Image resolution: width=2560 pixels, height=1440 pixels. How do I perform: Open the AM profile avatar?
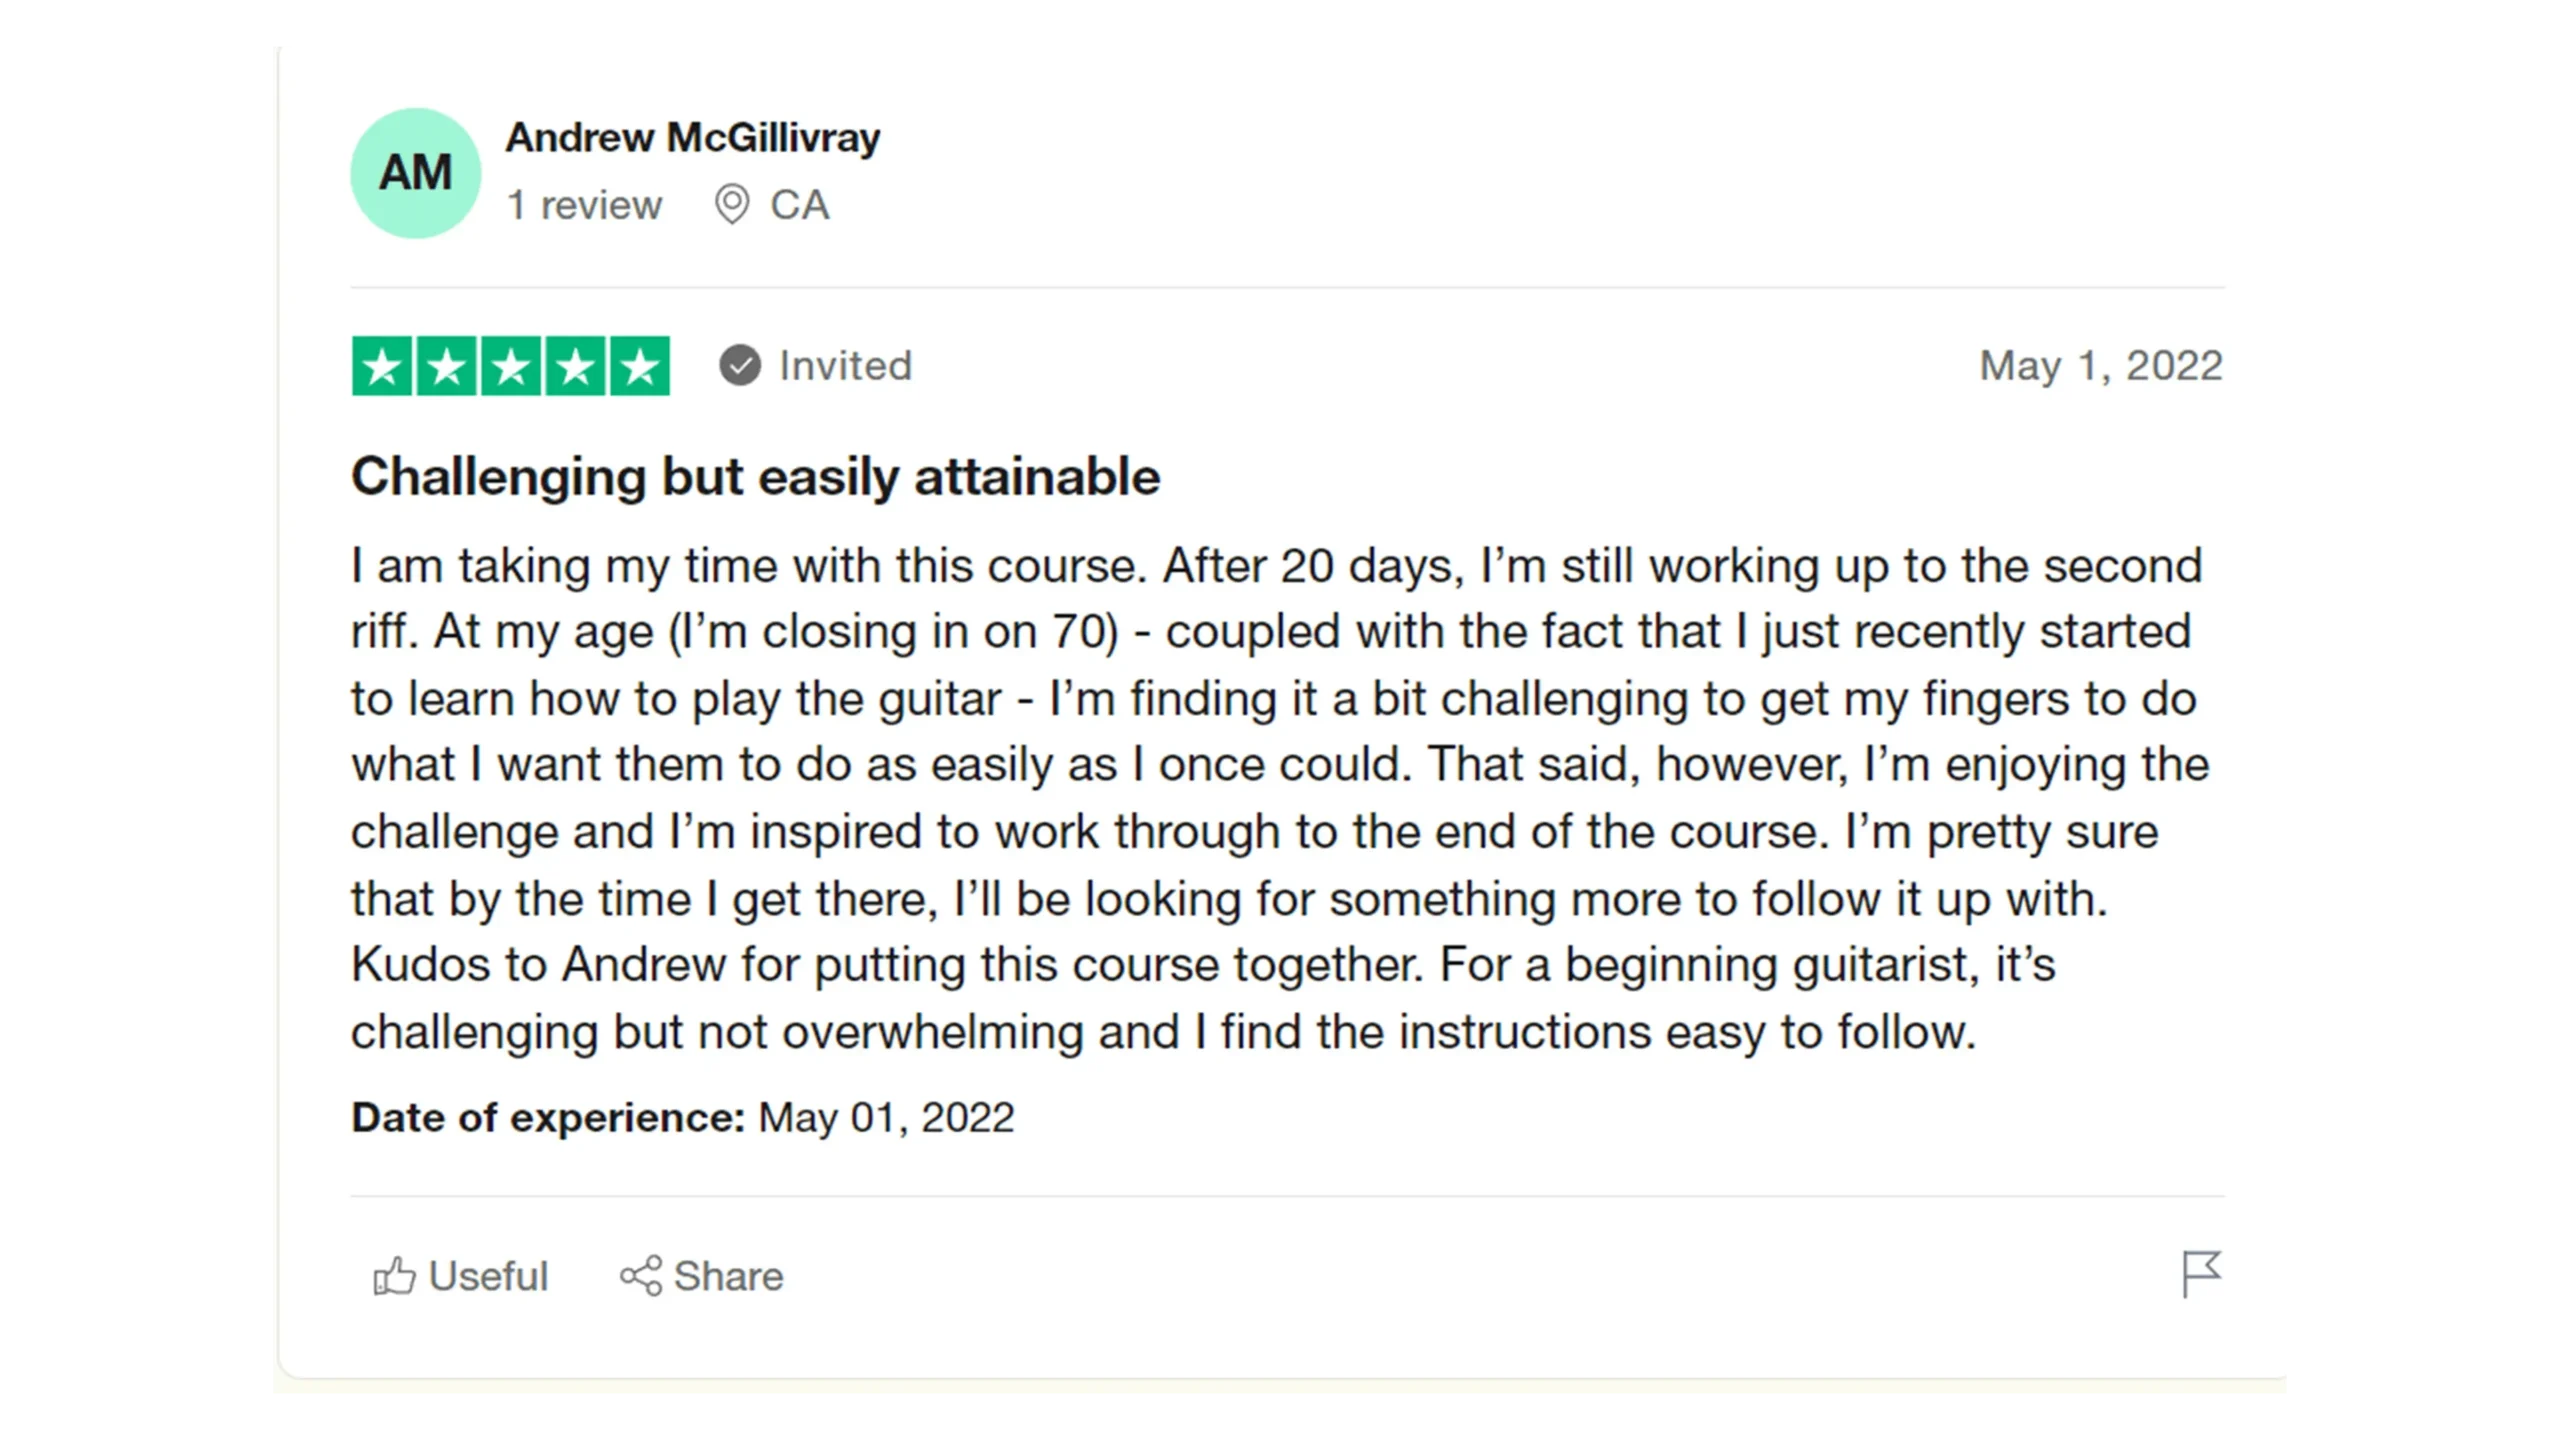pos(416,173)
